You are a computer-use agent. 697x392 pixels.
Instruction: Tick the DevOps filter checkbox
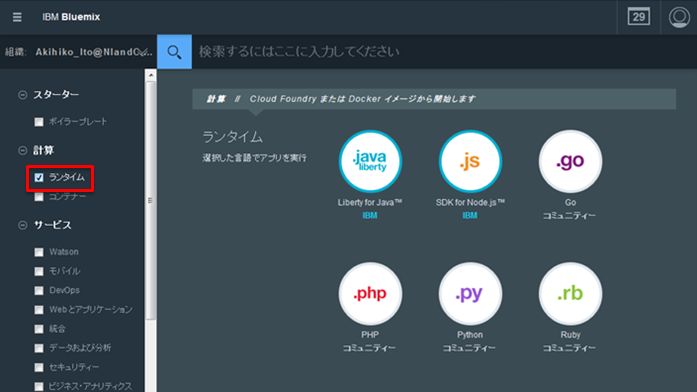pos(39,290)
